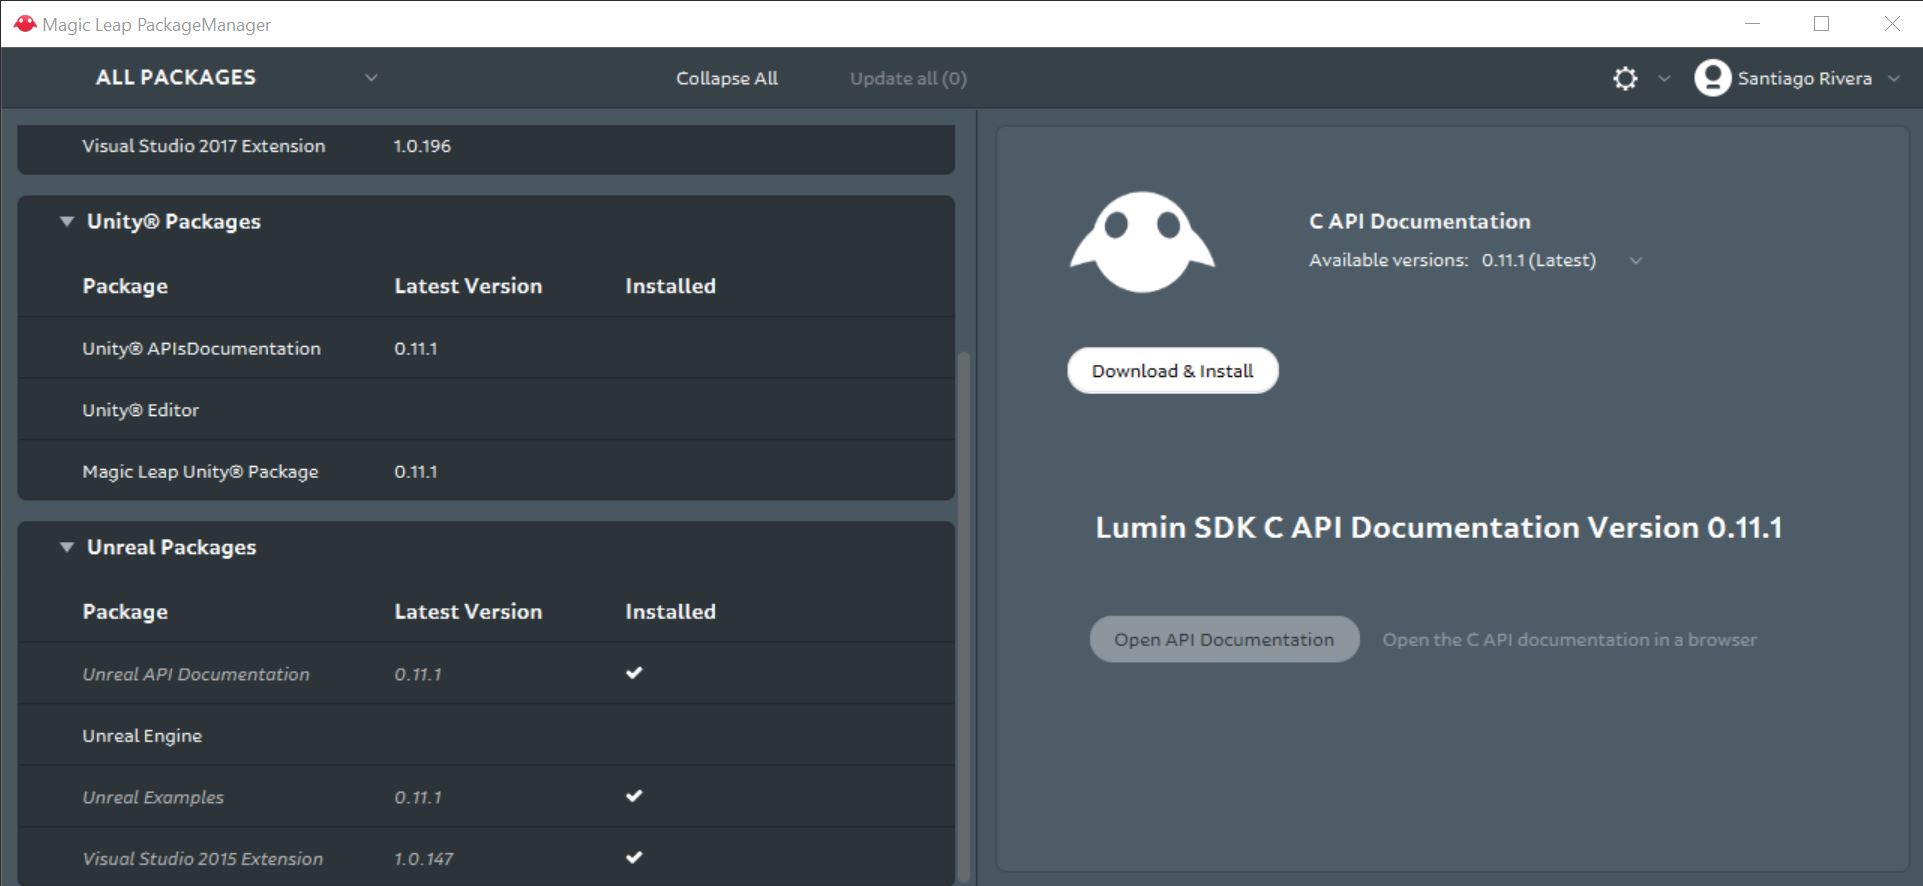Viewport: 1923px width, 886px height.
Task: Select the Unity® APIsDocumentation package
Action: (486, 348)
